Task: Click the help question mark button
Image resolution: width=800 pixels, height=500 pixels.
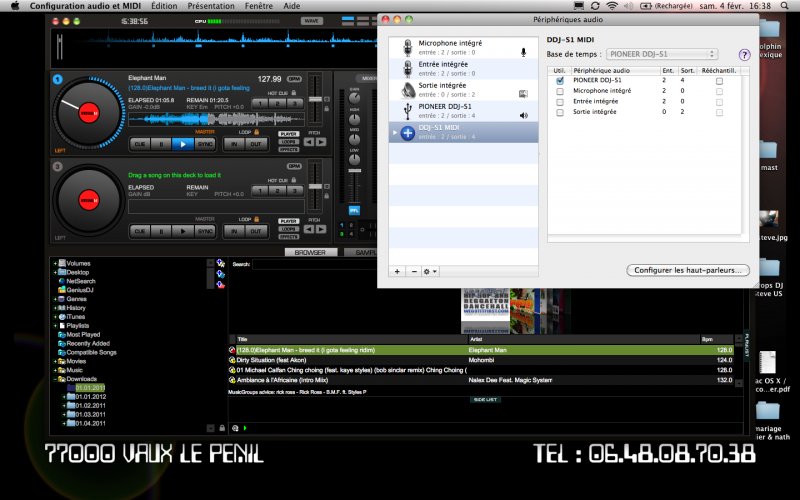Action: coord(744,54)
